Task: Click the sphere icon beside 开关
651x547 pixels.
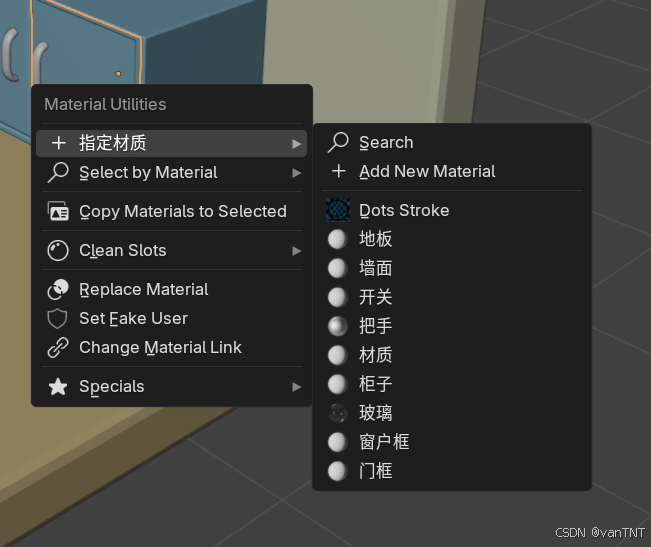Action: click(338, 298)
